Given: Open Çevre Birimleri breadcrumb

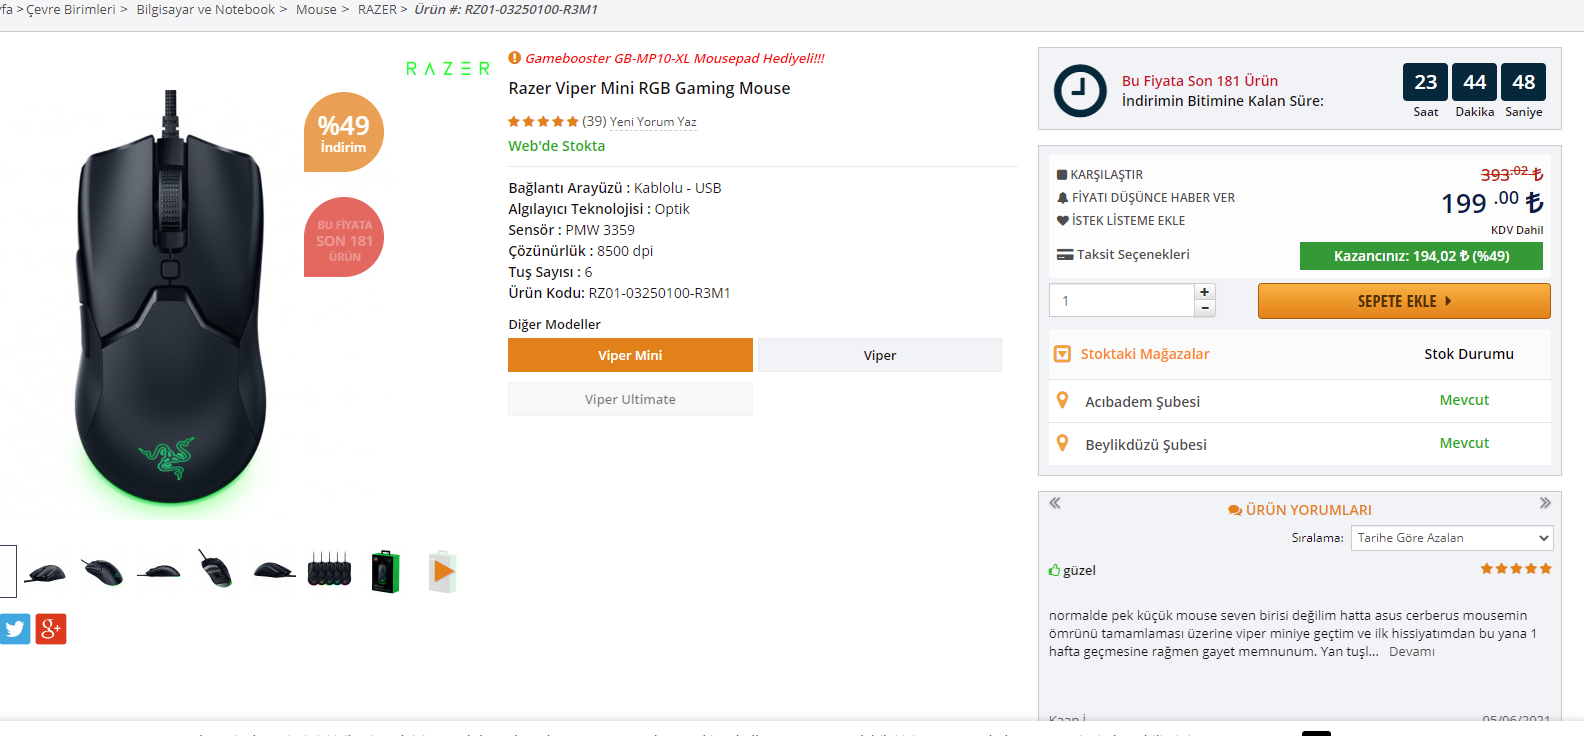Looking at the screenshot, I should pos(71,9).
